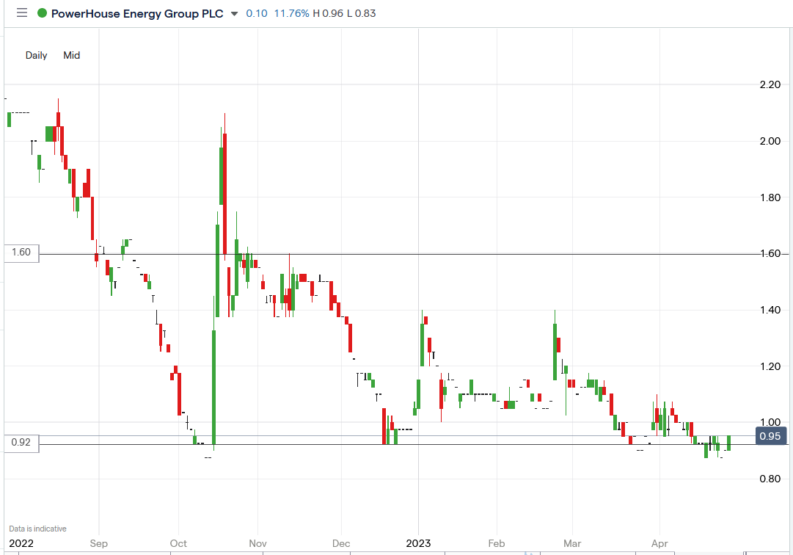Expand the PowerHouse Energy Group dropdown arrow
Screen dimensions: 793x555
[x=234, y=14]
